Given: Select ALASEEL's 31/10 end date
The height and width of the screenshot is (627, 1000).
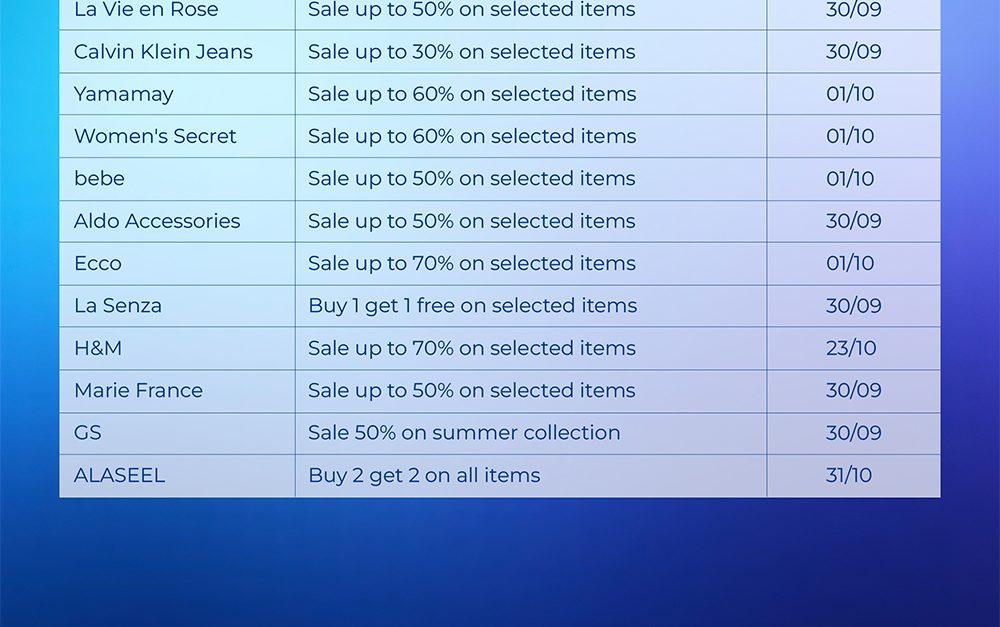Looking at the screenshot, I should point(850,476).
